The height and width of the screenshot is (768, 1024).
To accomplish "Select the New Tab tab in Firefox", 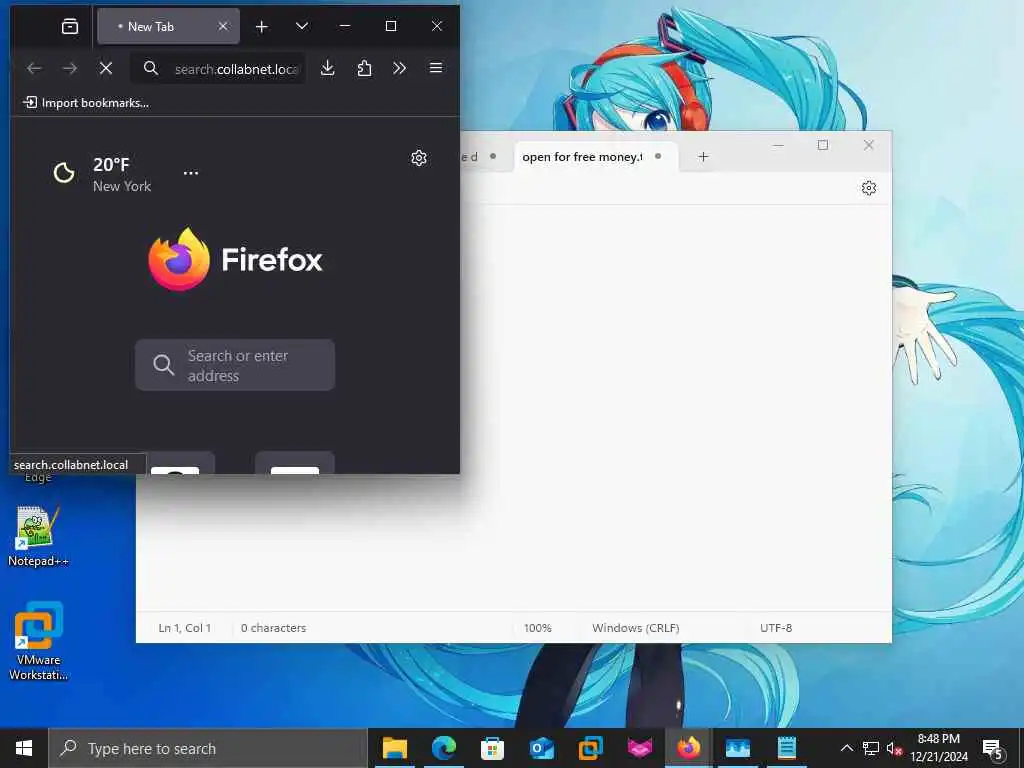I will [168, 26].
